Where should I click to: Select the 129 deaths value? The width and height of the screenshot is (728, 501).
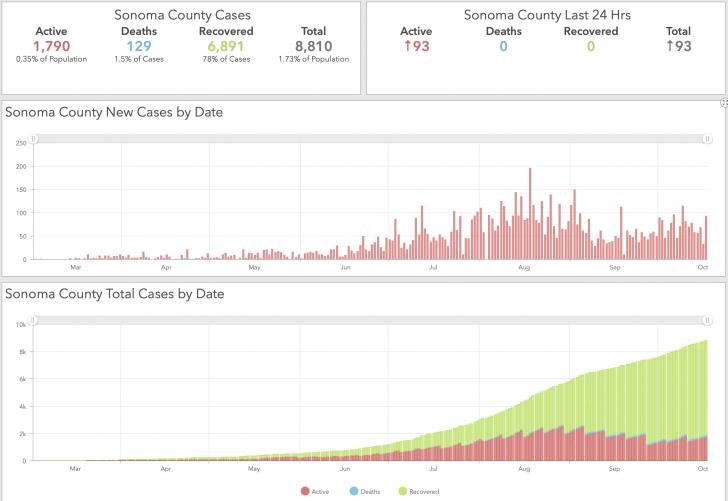(x=139, y=46)
